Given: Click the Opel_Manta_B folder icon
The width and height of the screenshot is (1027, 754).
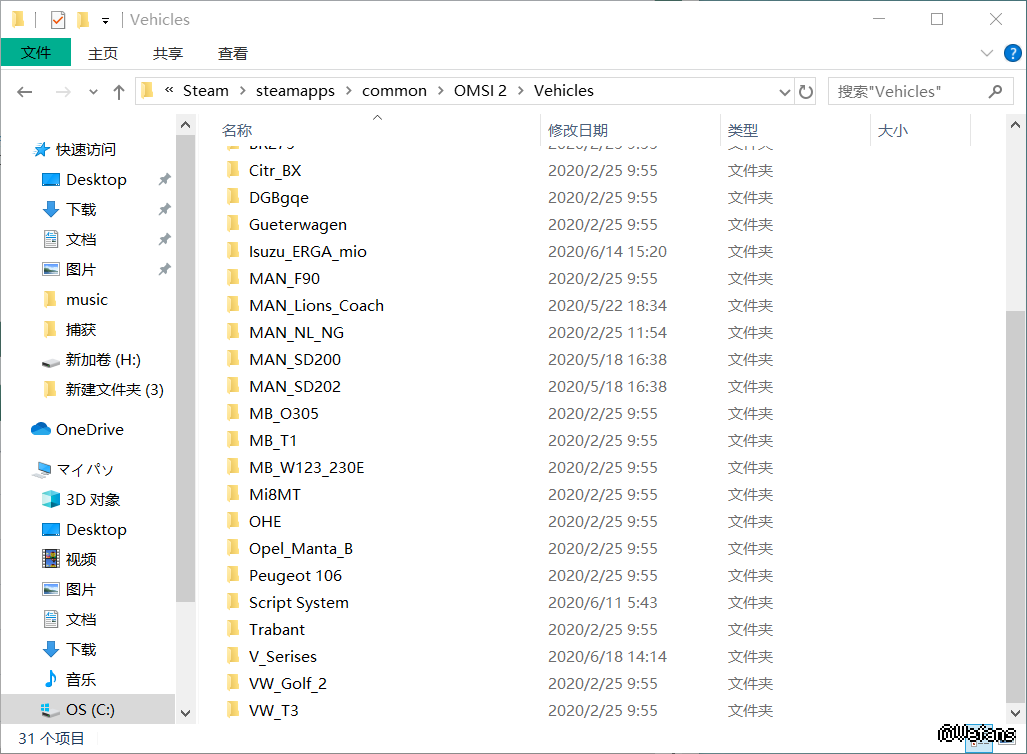Looking at the screenshot, I should 233,548.
